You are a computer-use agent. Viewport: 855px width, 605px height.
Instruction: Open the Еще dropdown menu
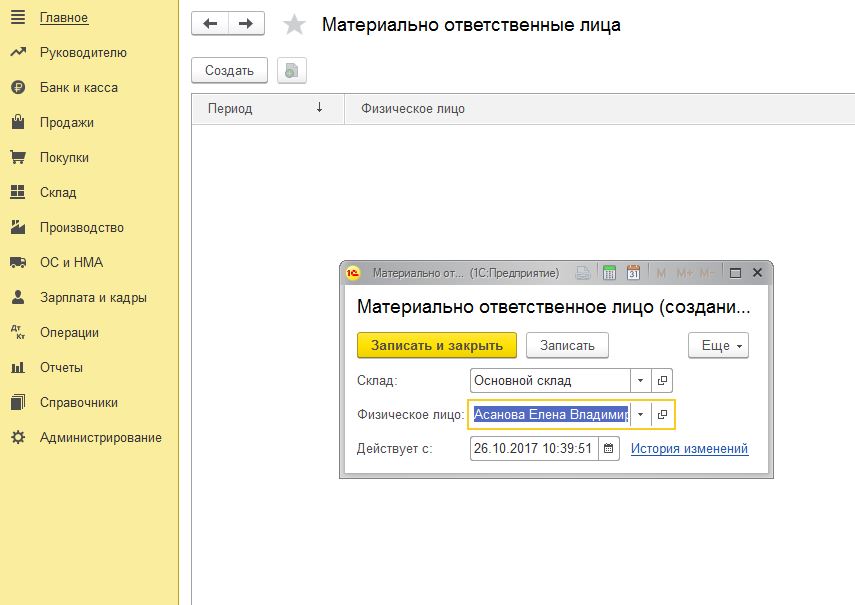[x=718, y=345]
